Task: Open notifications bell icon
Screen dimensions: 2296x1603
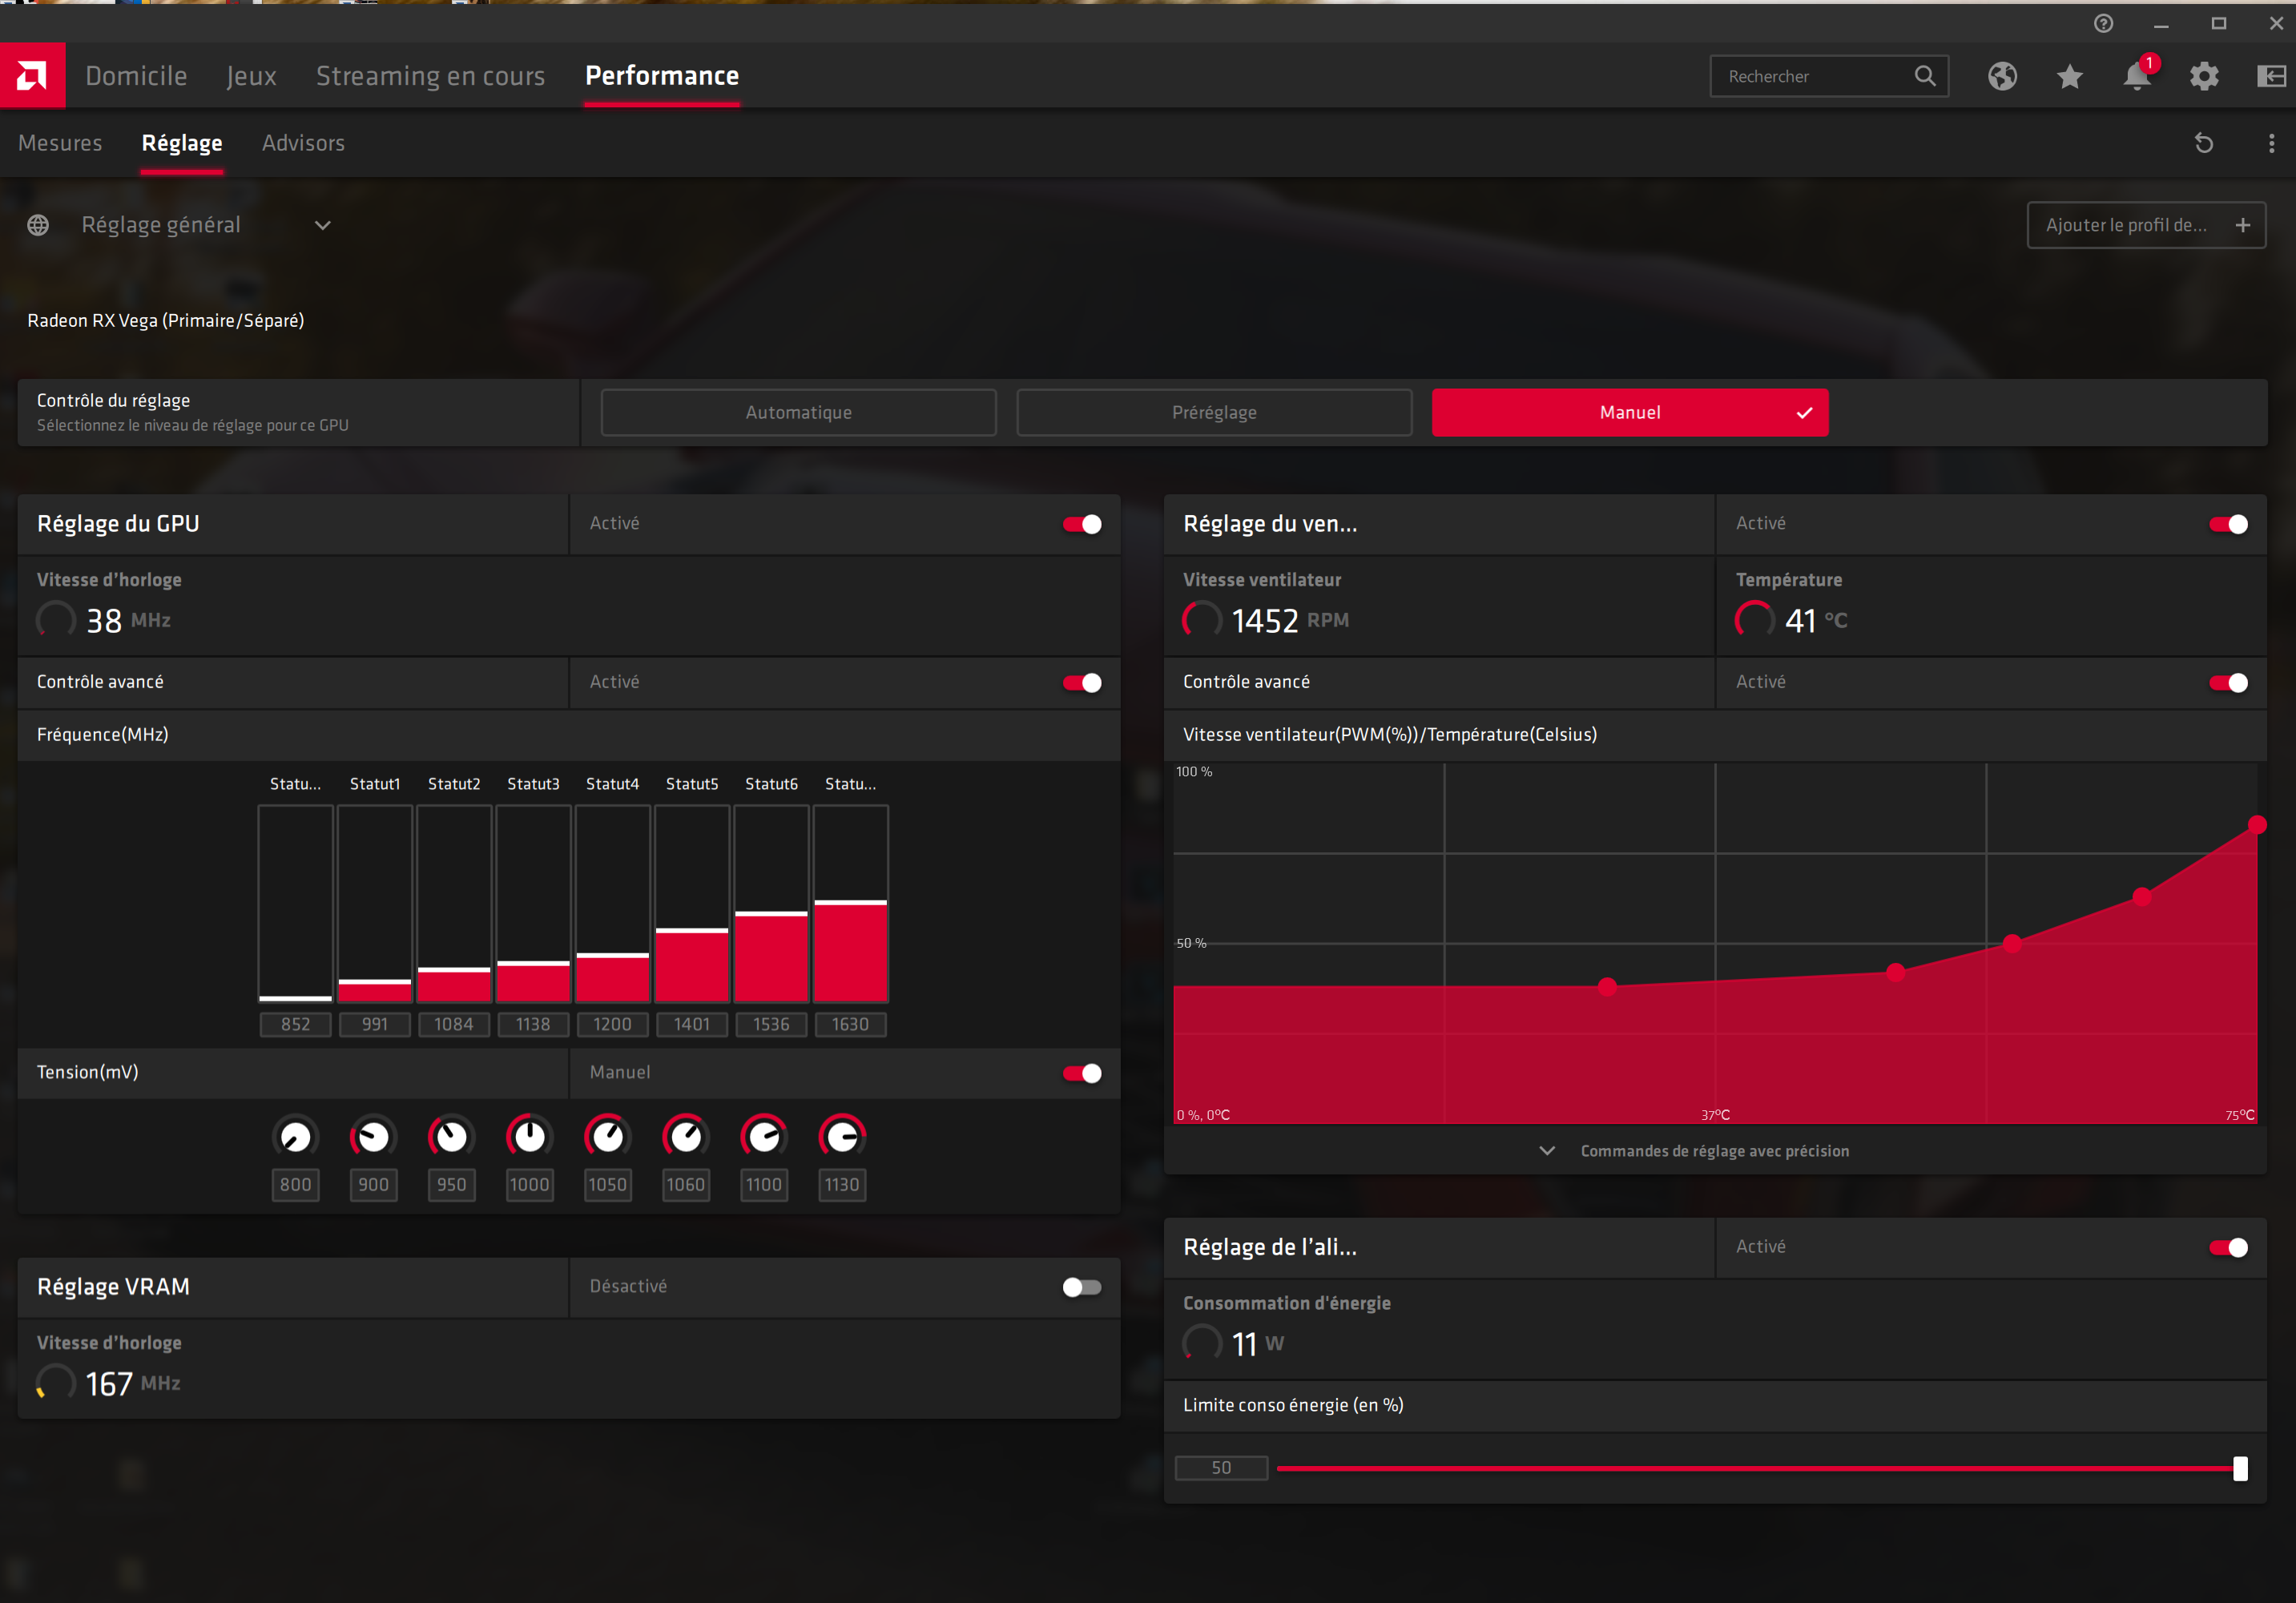Action: coord(2137,76)
